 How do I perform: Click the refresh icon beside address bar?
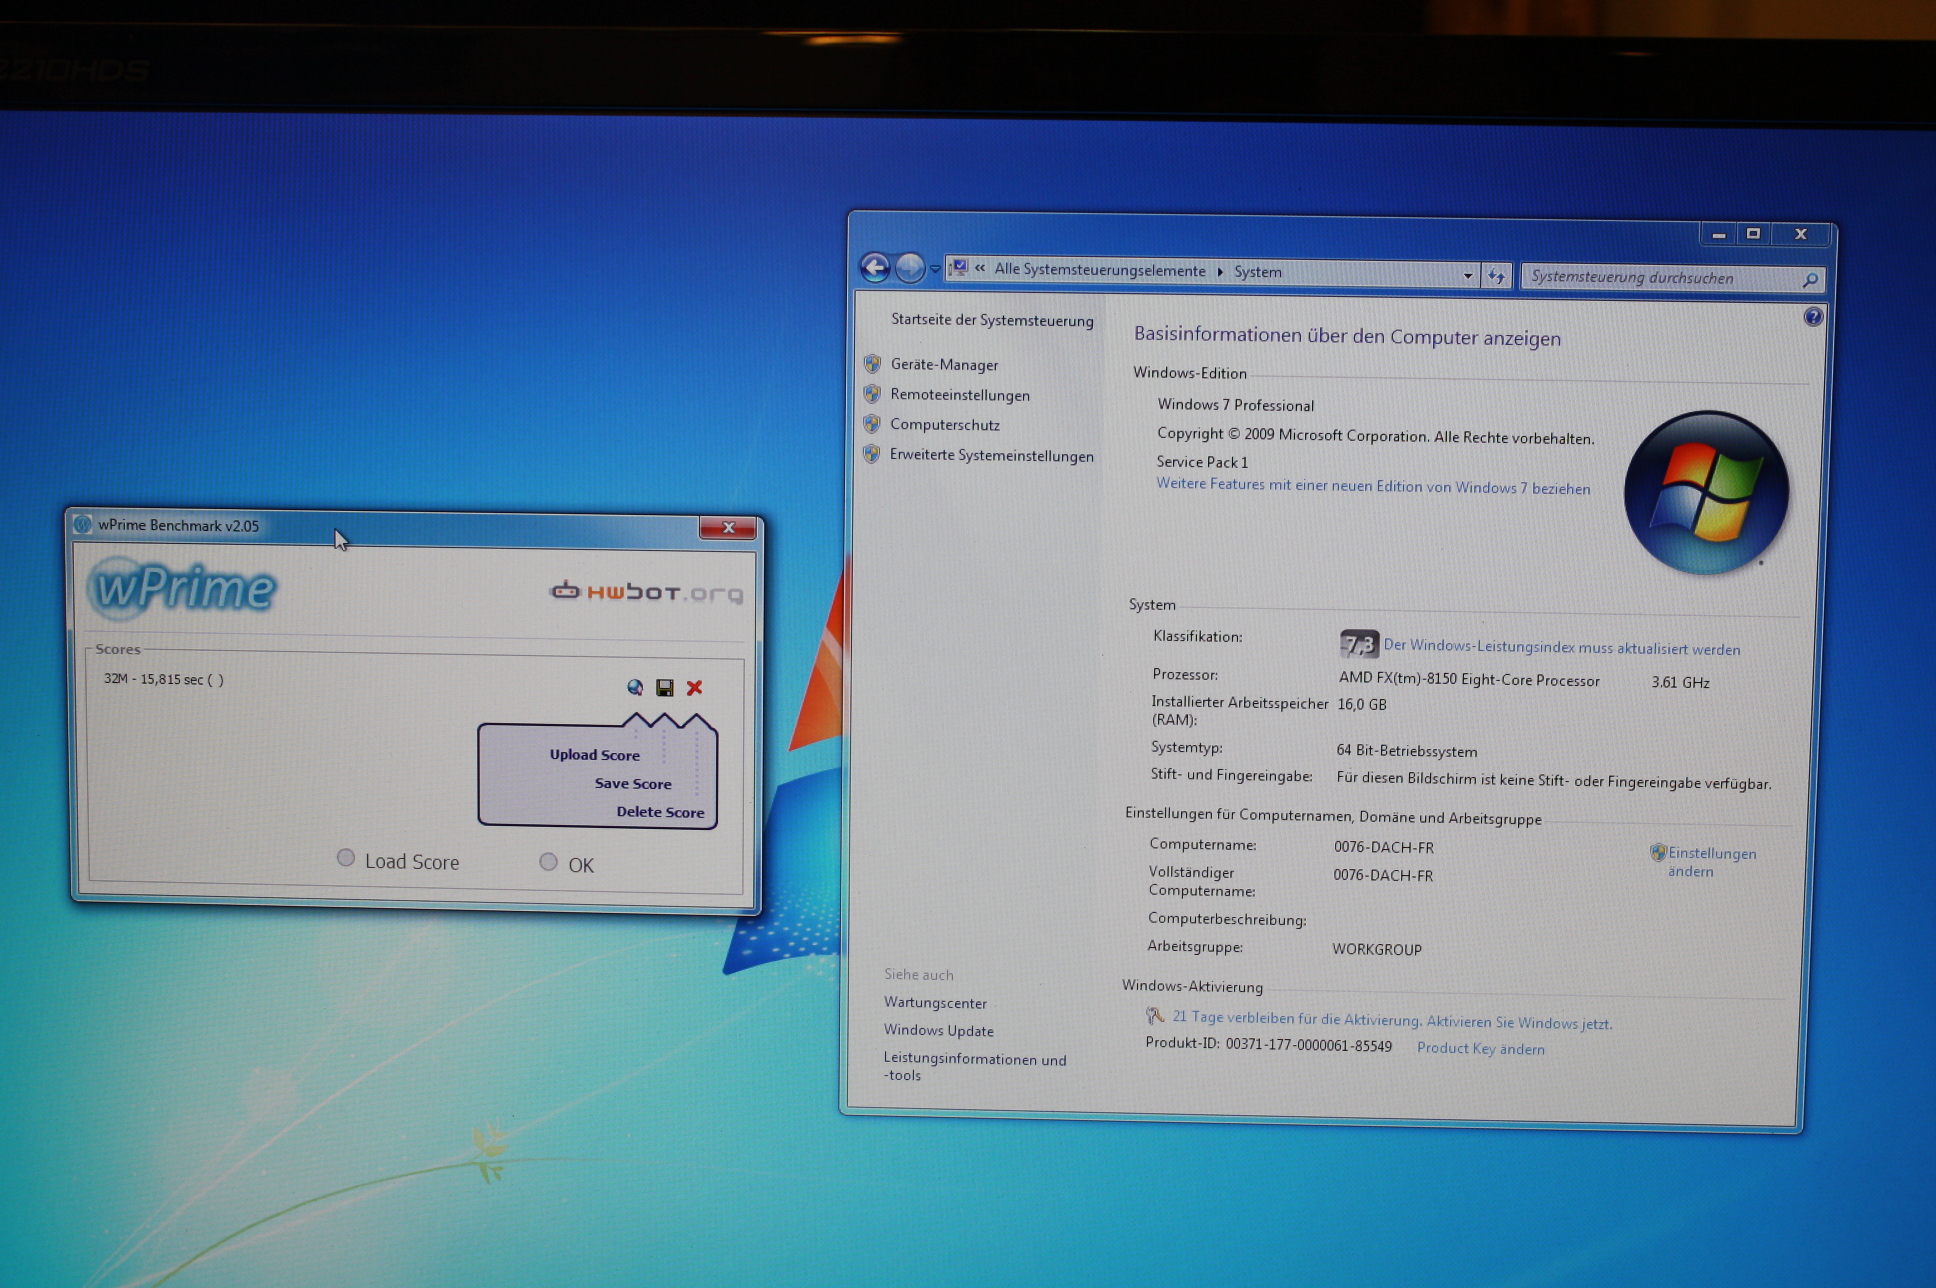click(1496, 276)
